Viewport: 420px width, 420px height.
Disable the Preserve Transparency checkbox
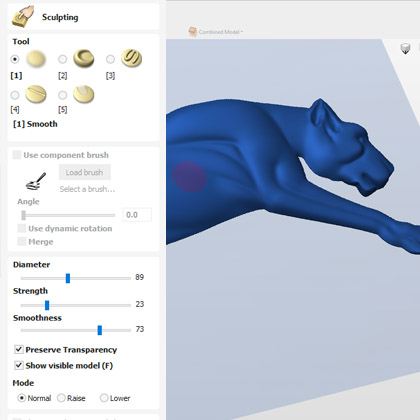(x=19, y=349)
